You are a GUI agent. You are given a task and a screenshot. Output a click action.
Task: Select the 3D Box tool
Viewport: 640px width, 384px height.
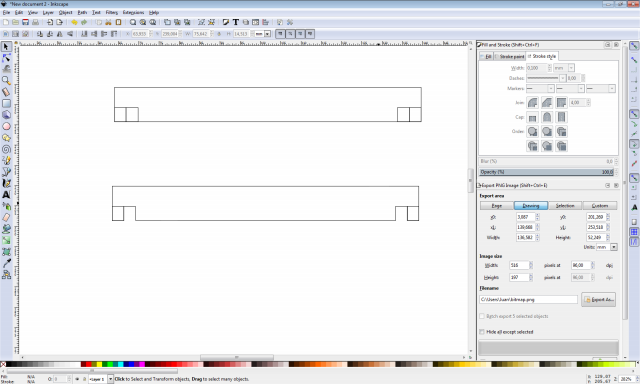click(6, 115)
